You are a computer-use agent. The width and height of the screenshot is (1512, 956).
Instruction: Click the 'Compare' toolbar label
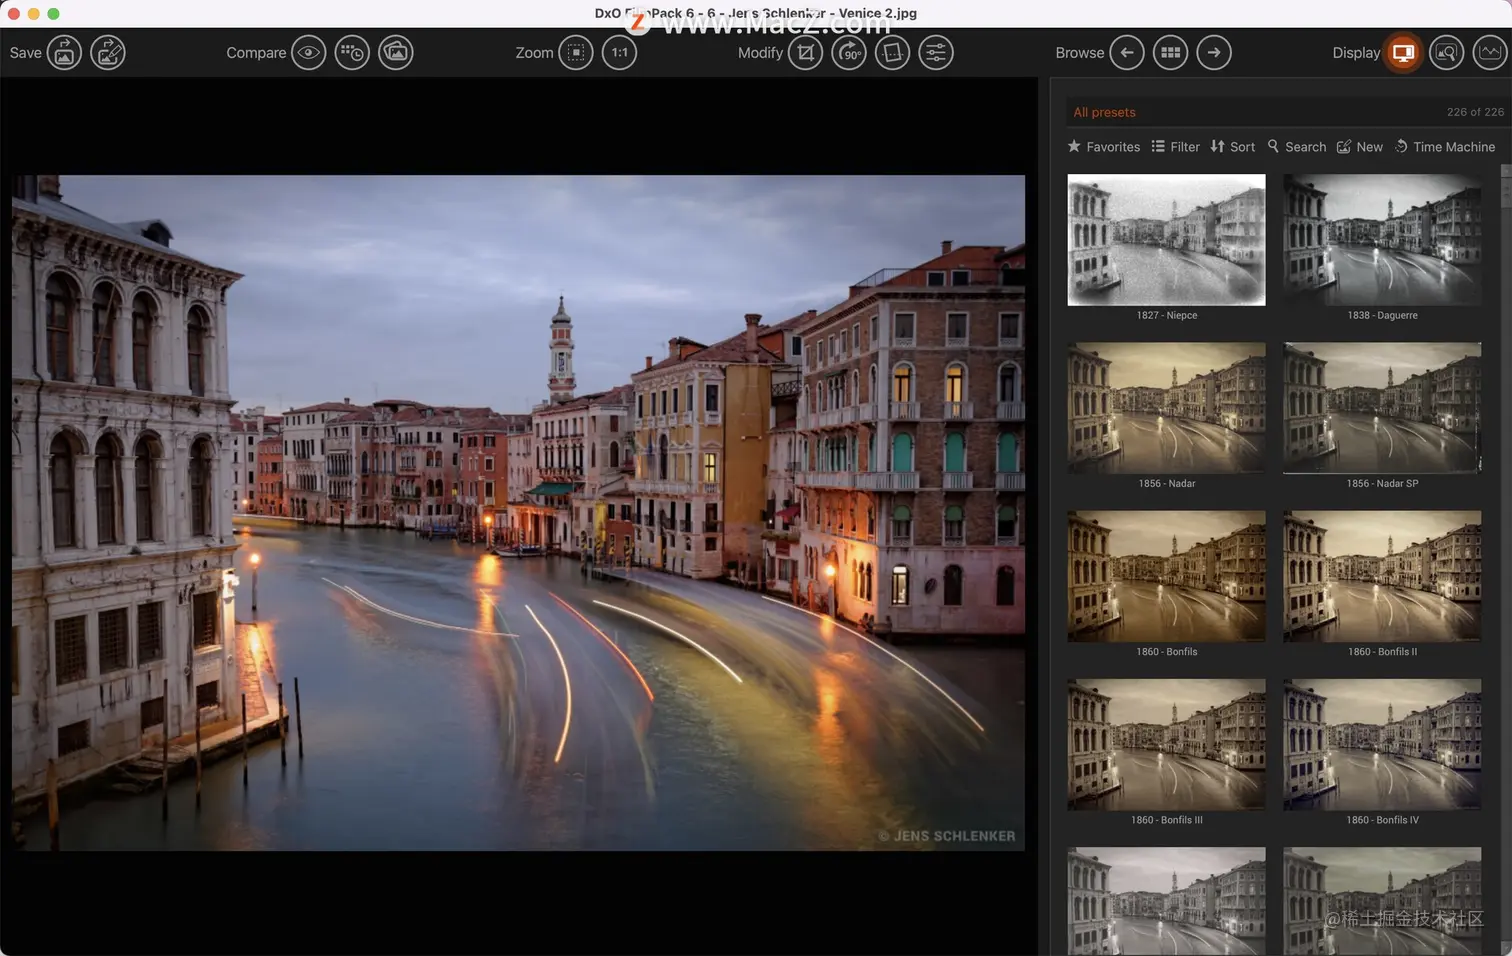click(x=256, y=53)
